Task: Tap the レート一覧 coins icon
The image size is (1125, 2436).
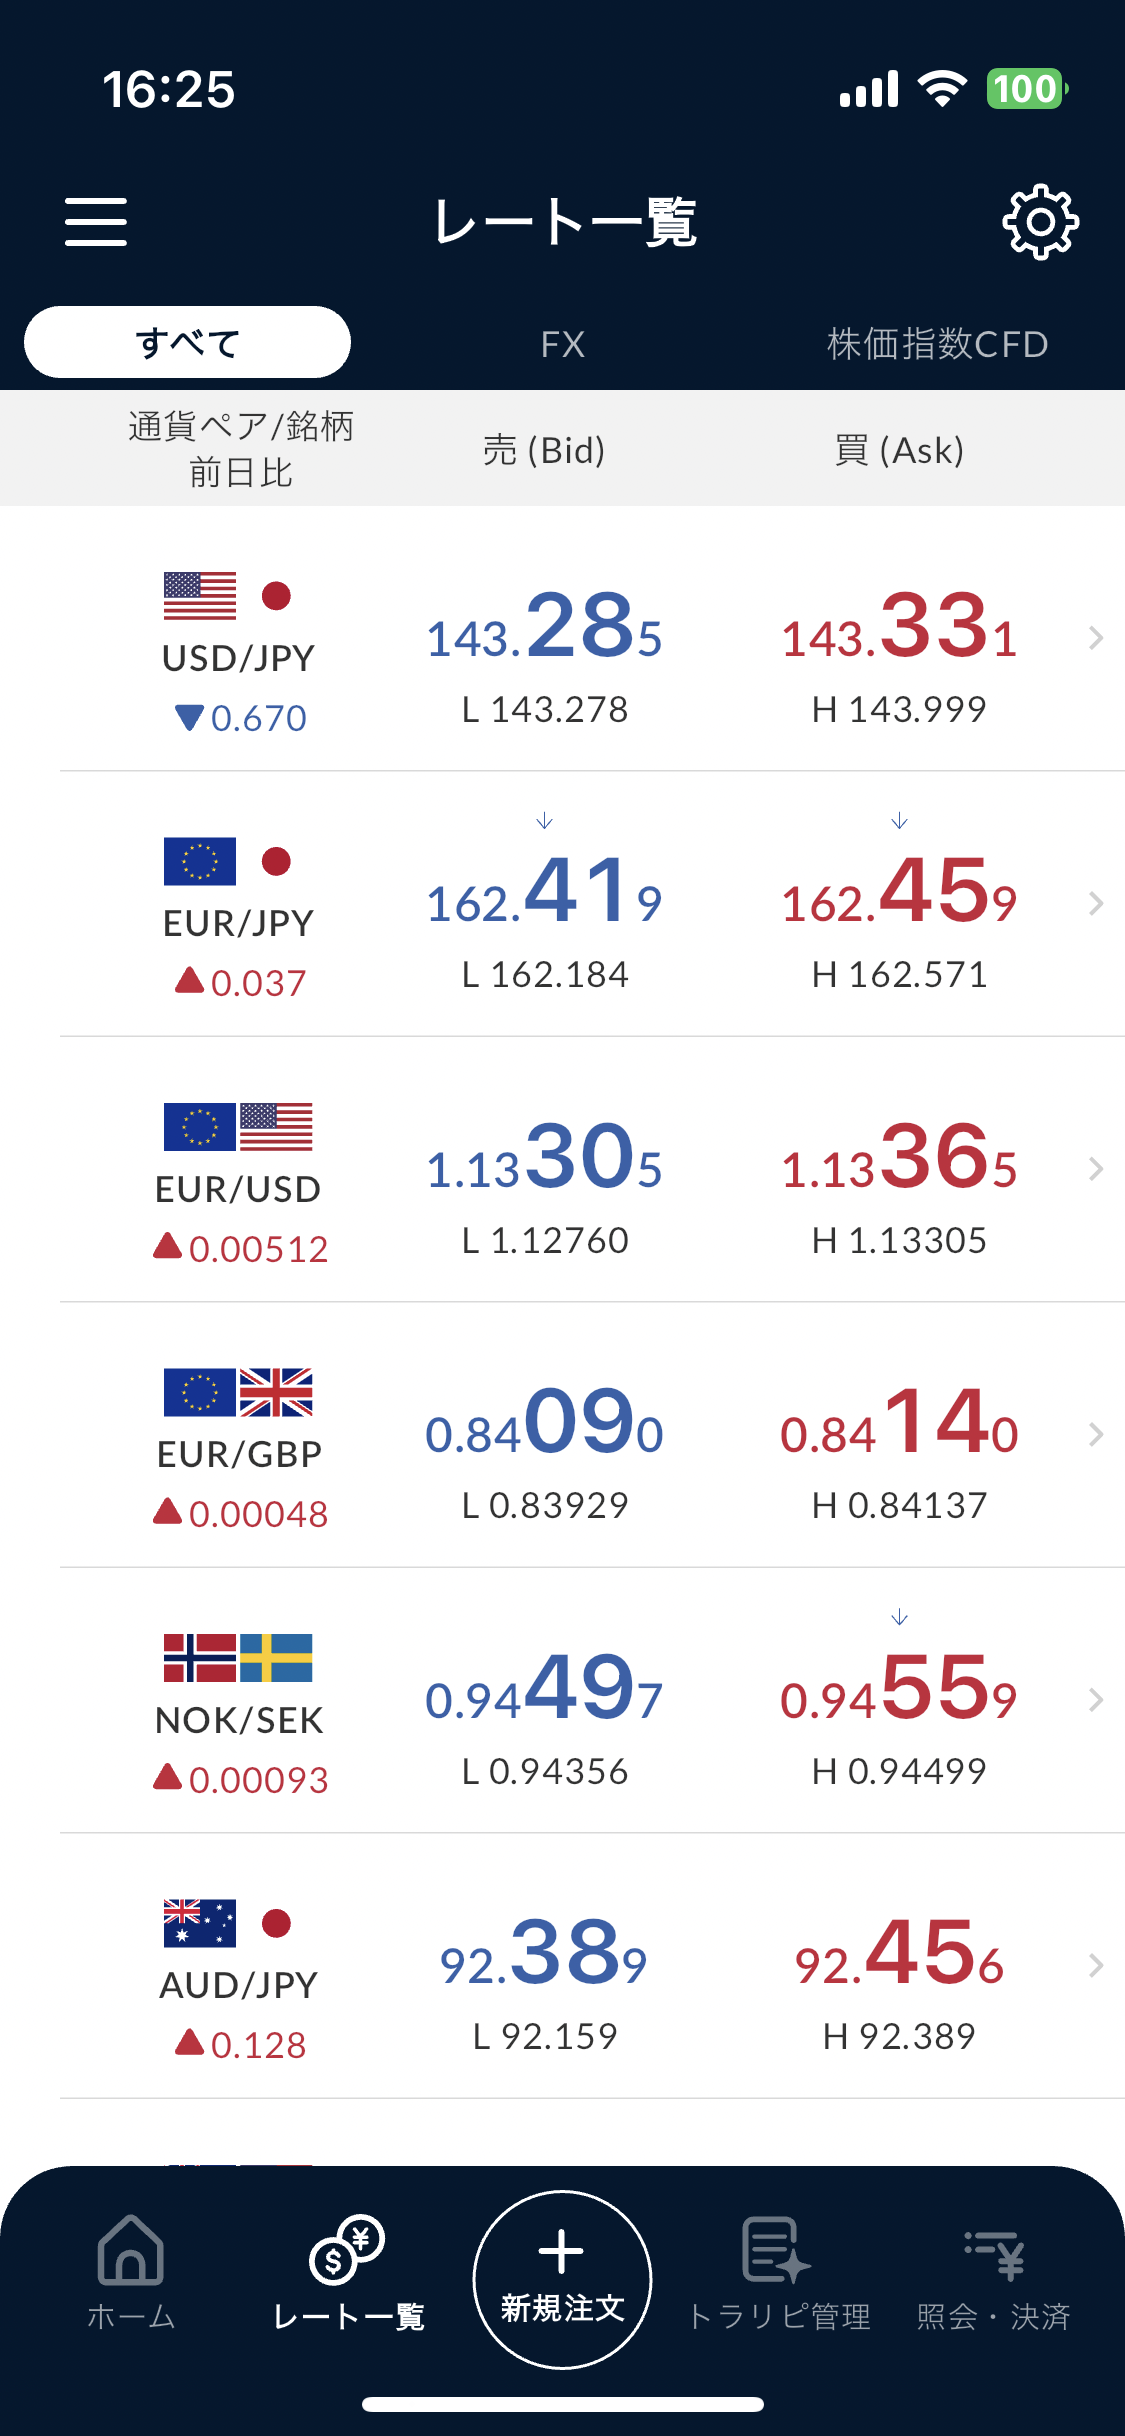Action: tap(347, 2249)
